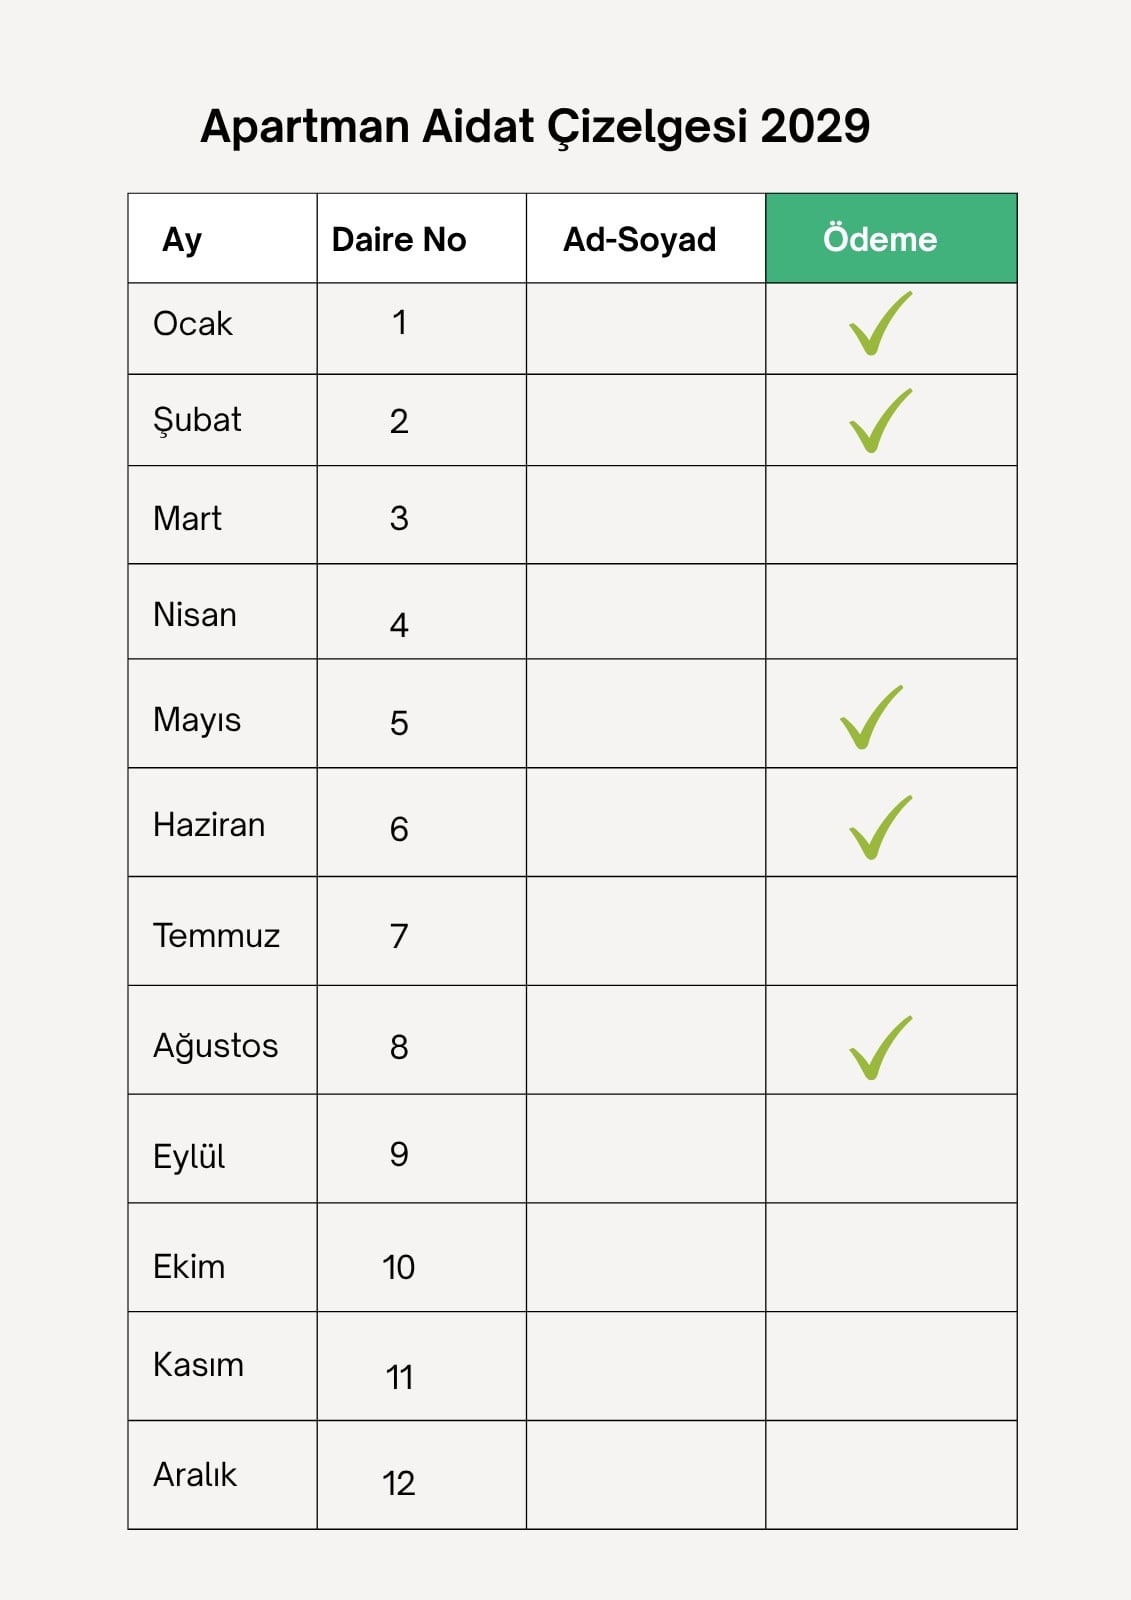Click the Ad-Soyad cell for Aralık
The width and height of the screenshot is (1131, 1600).
[646, 1475]
